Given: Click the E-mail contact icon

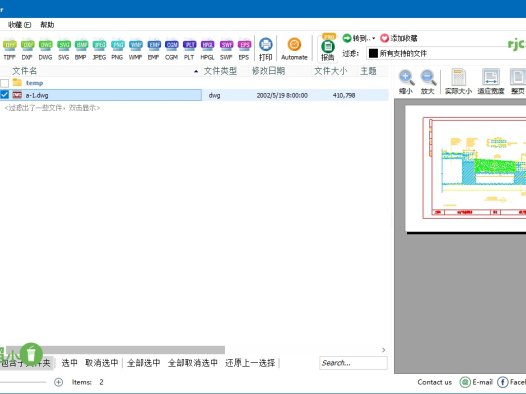Looking at the screenshot, I should tap(476, 382).
